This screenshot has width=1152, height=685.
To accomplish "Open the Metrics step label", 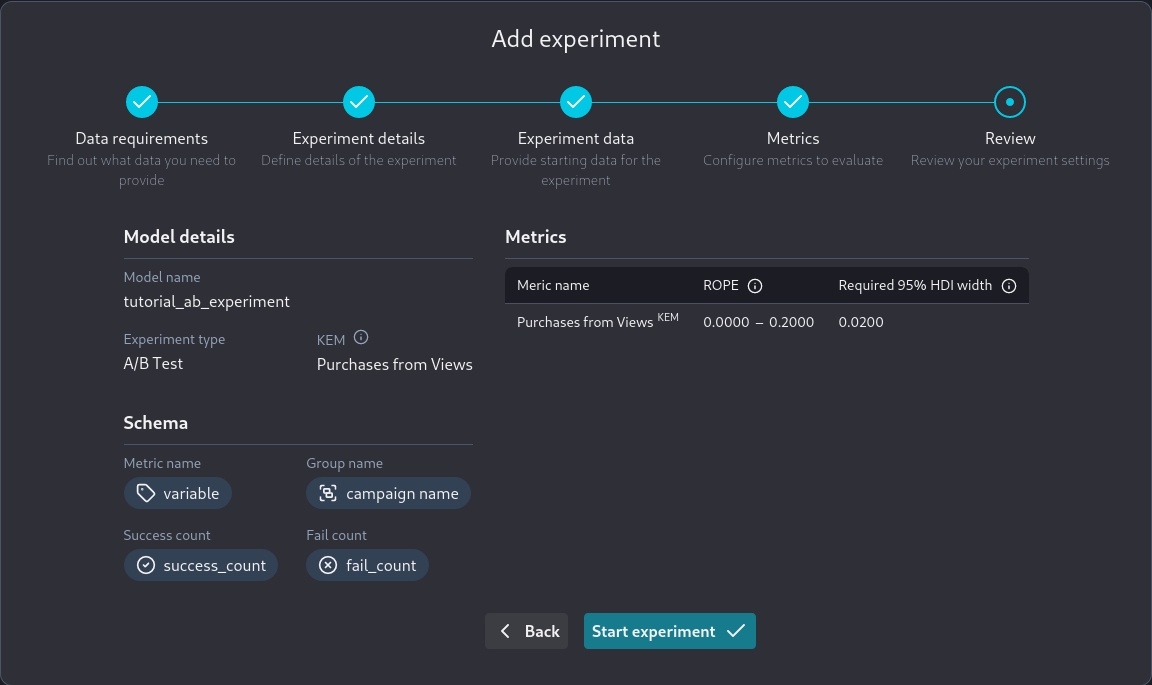I will click(x=793, y=139).
